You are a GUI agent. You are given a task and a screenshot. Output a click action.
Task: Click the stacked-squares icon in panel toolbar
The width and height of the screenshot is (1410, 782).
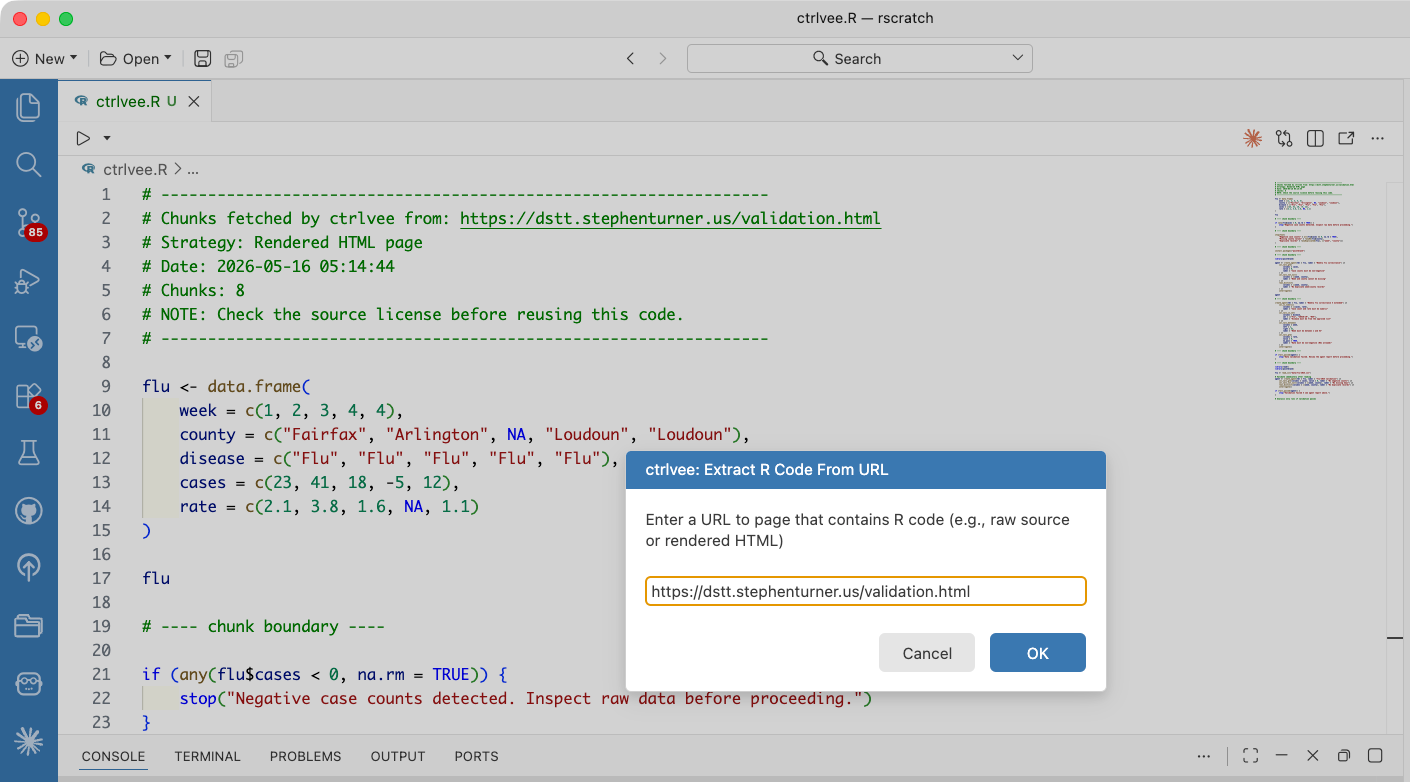click(1344, 756)
